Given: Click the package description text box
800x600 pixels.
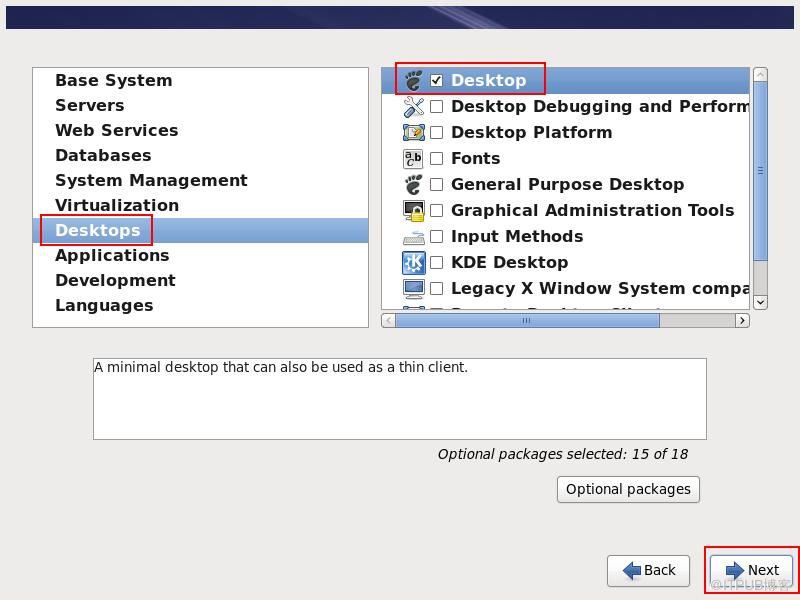Looking at the screenshot, I should point(399,399).
